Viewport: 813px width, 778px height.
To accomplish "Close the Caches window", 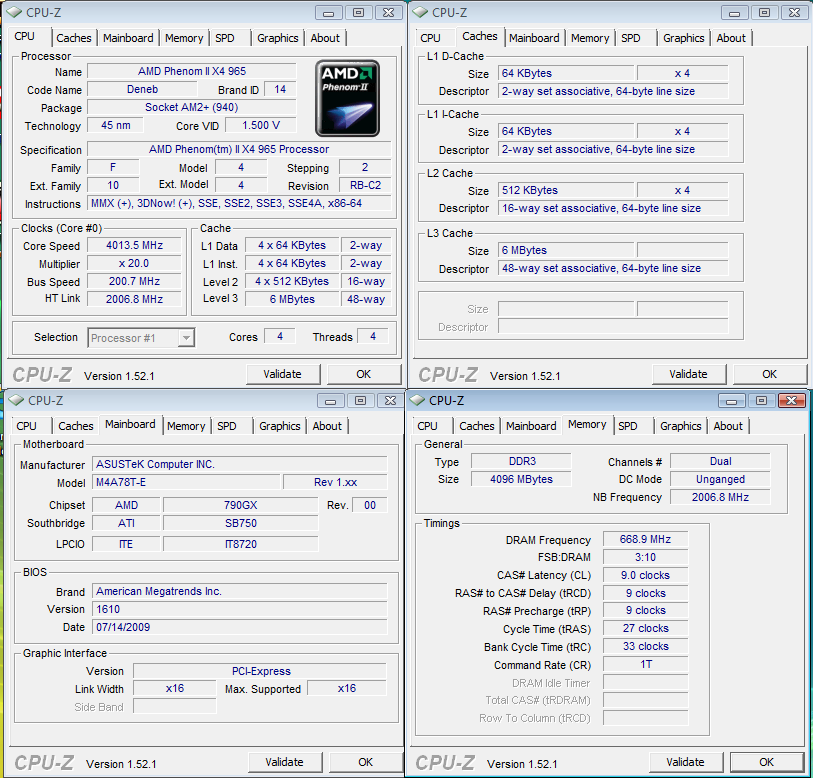I will click(x=794, y=12).
